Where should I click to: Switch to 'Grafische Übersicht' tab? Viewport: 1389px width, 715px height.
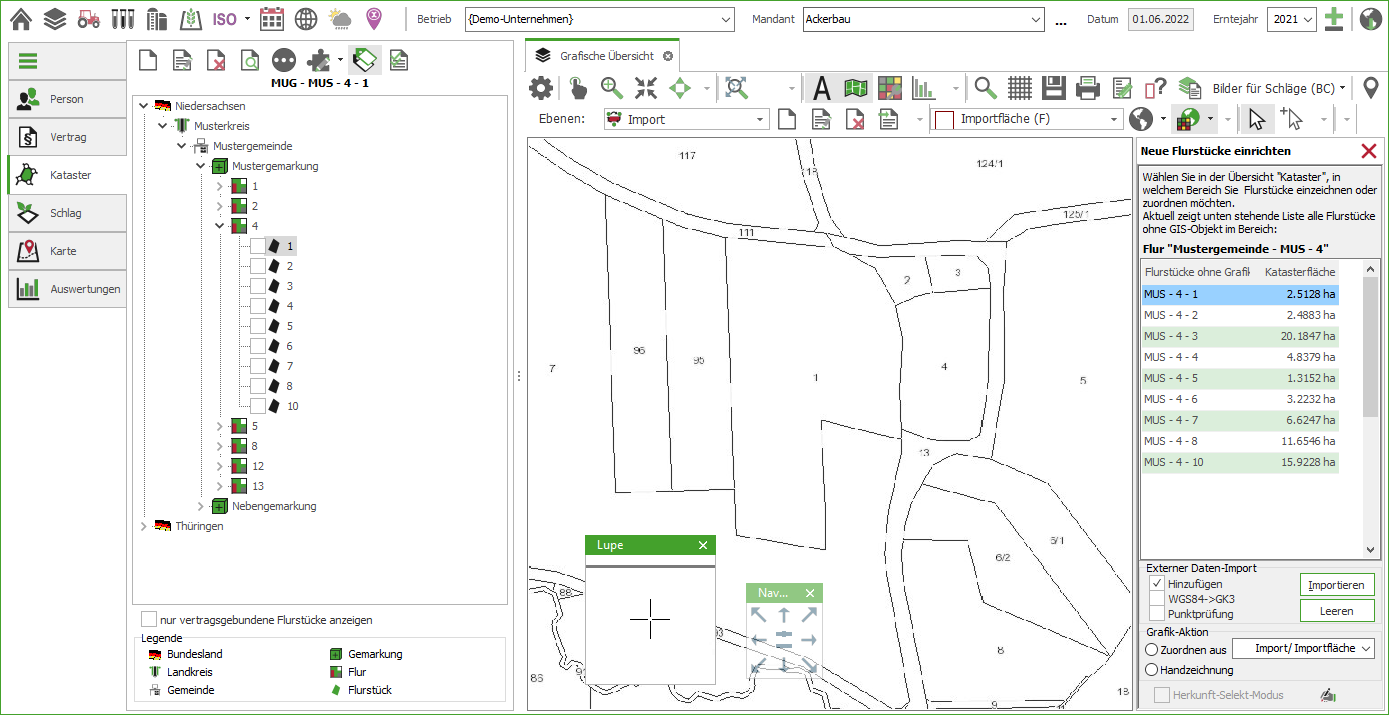click(x=606, y=56)
